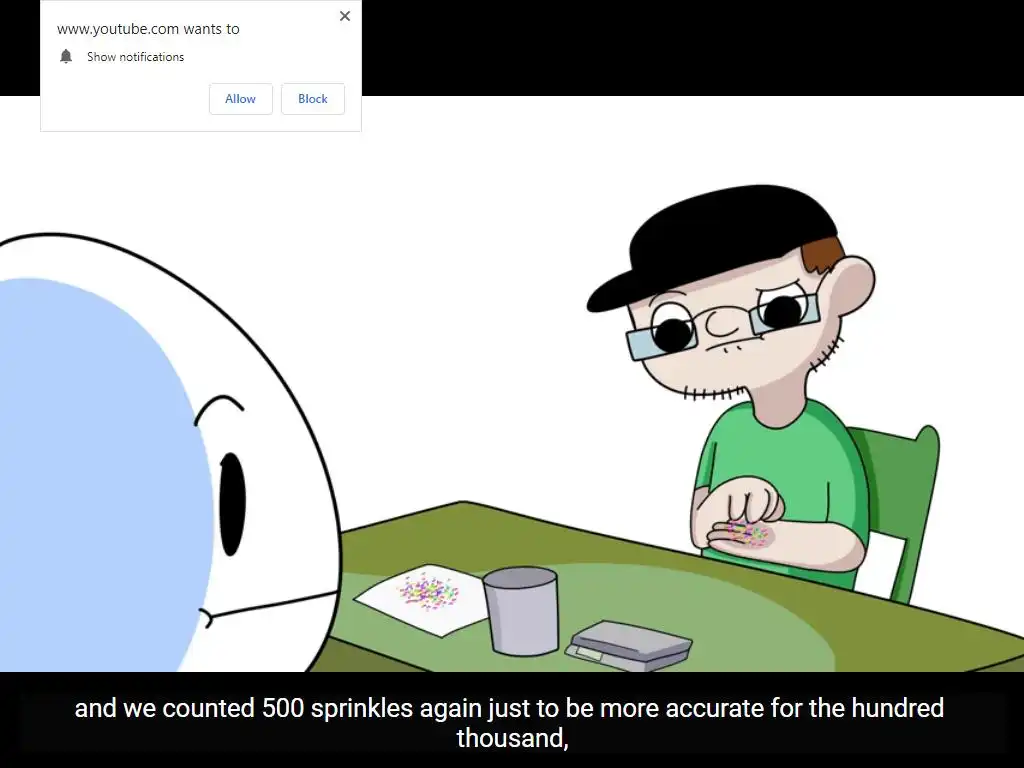Click the white character's eyebrow
This screenshot has width=1024, height=768.
(x=218, y=408)
